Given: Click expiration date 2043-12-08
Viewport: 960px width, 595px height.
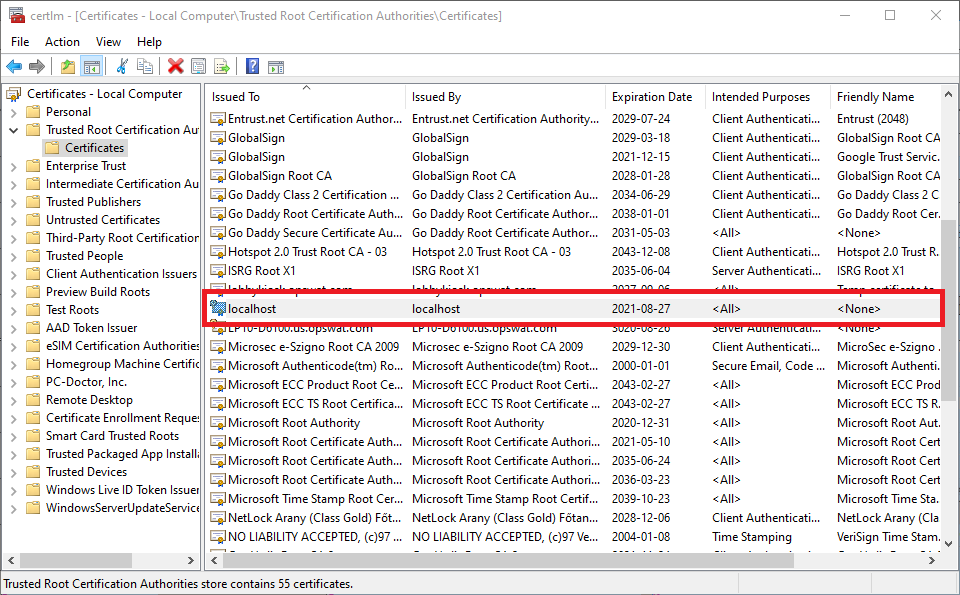Looking at the screenshot, I should (640, 252).
